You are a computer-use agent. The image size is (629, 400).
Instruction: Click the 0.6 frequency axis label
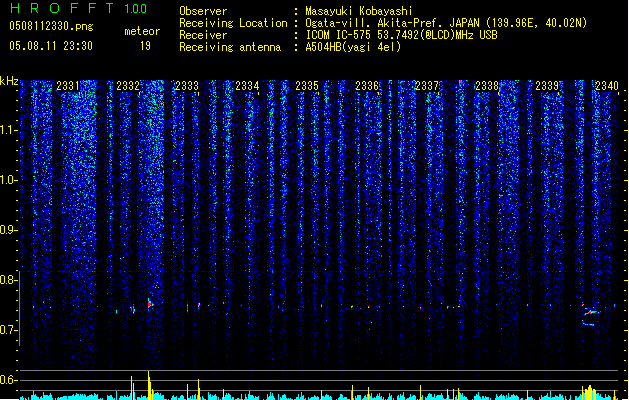[x=9, y=380]
